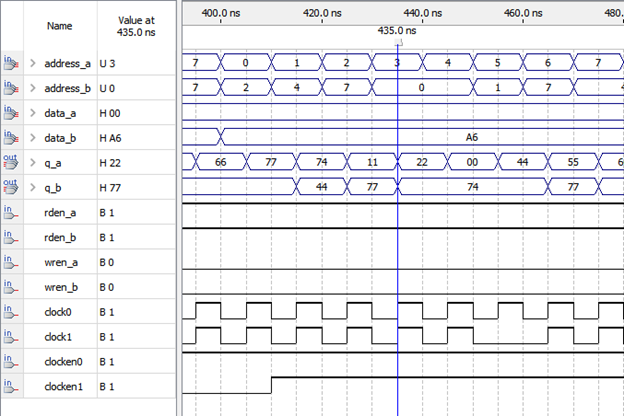Viewport: 624px width, 416px height.
Task: Click the rden_a input pin icon
Action: 12,212
